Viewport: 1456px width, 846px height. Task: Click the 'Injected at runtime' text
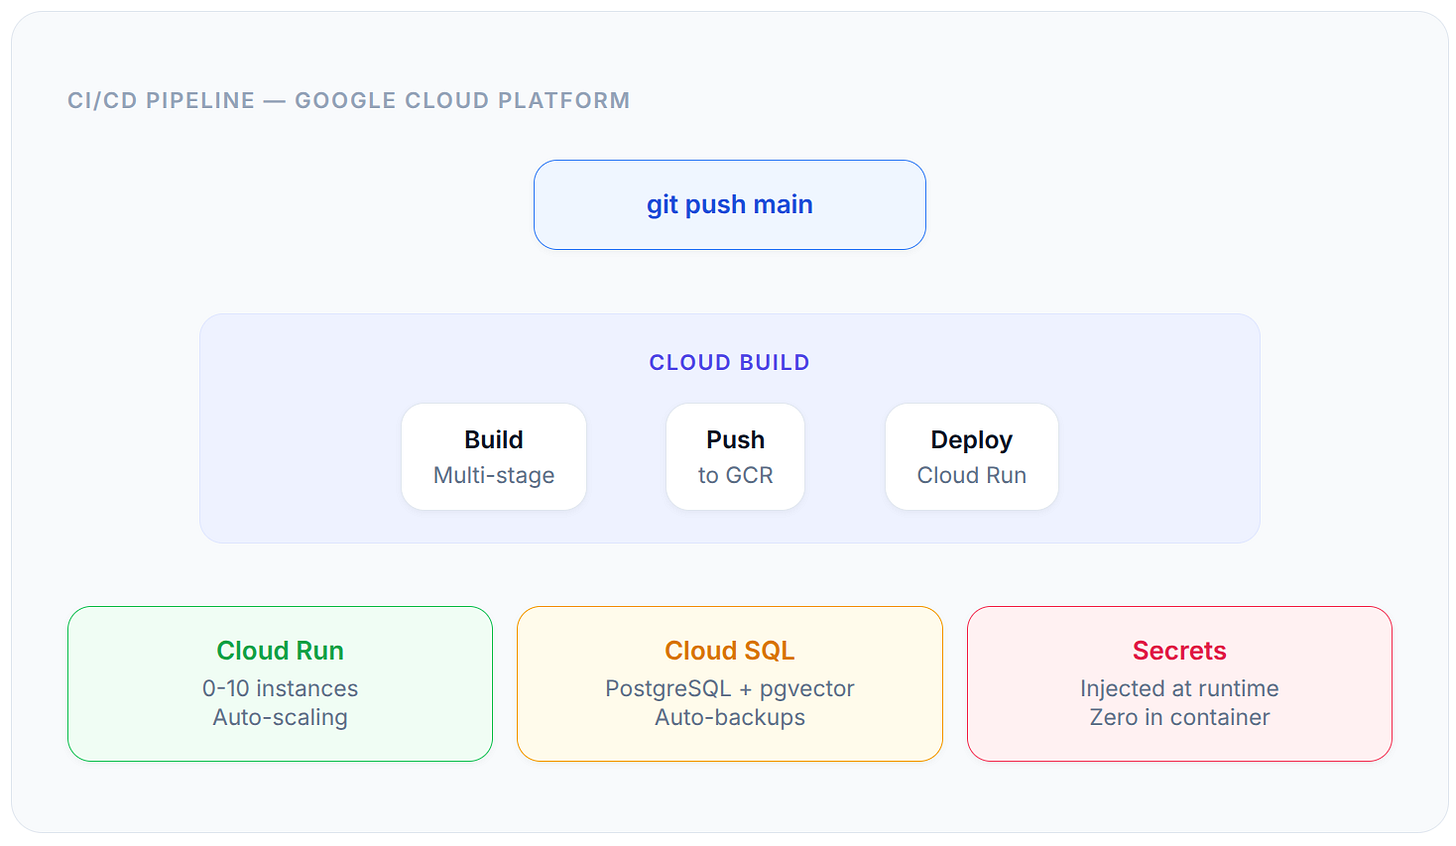click(1179, 688)
